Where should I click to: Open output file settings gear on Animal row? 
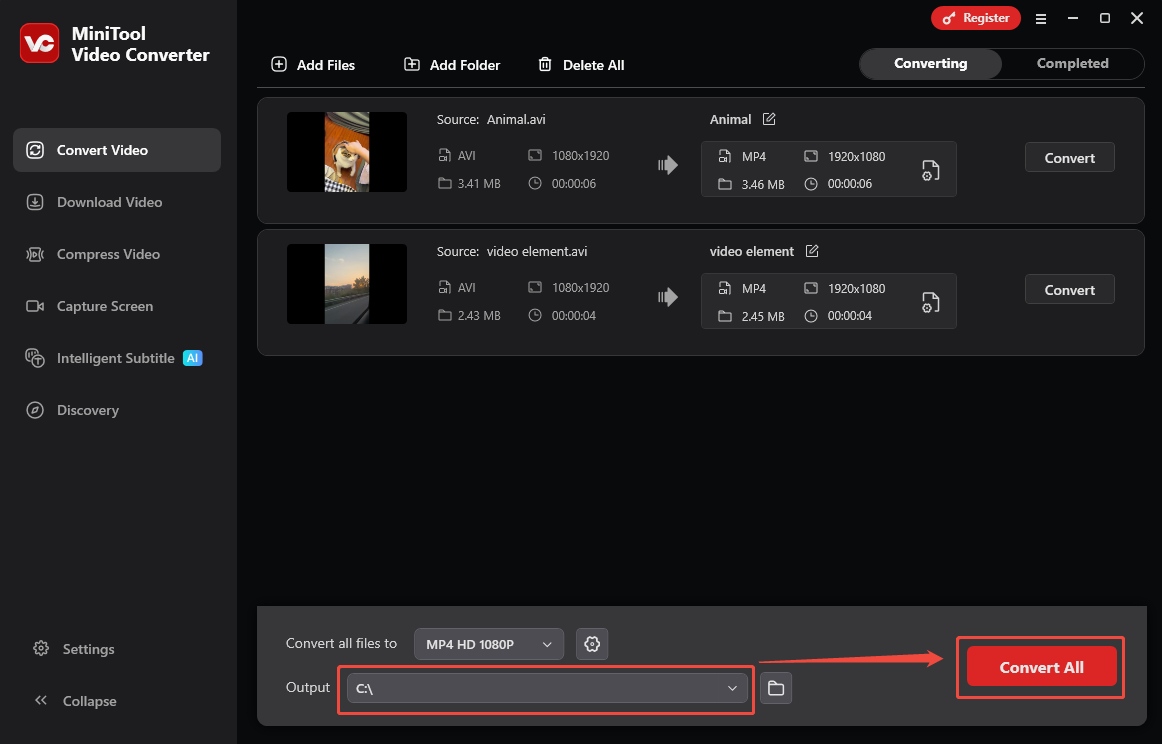click(x=930, y=170)
